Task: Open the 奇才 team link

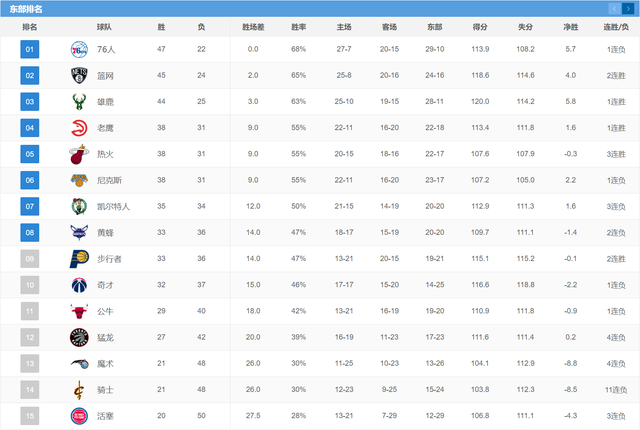Action: (105, 285)
